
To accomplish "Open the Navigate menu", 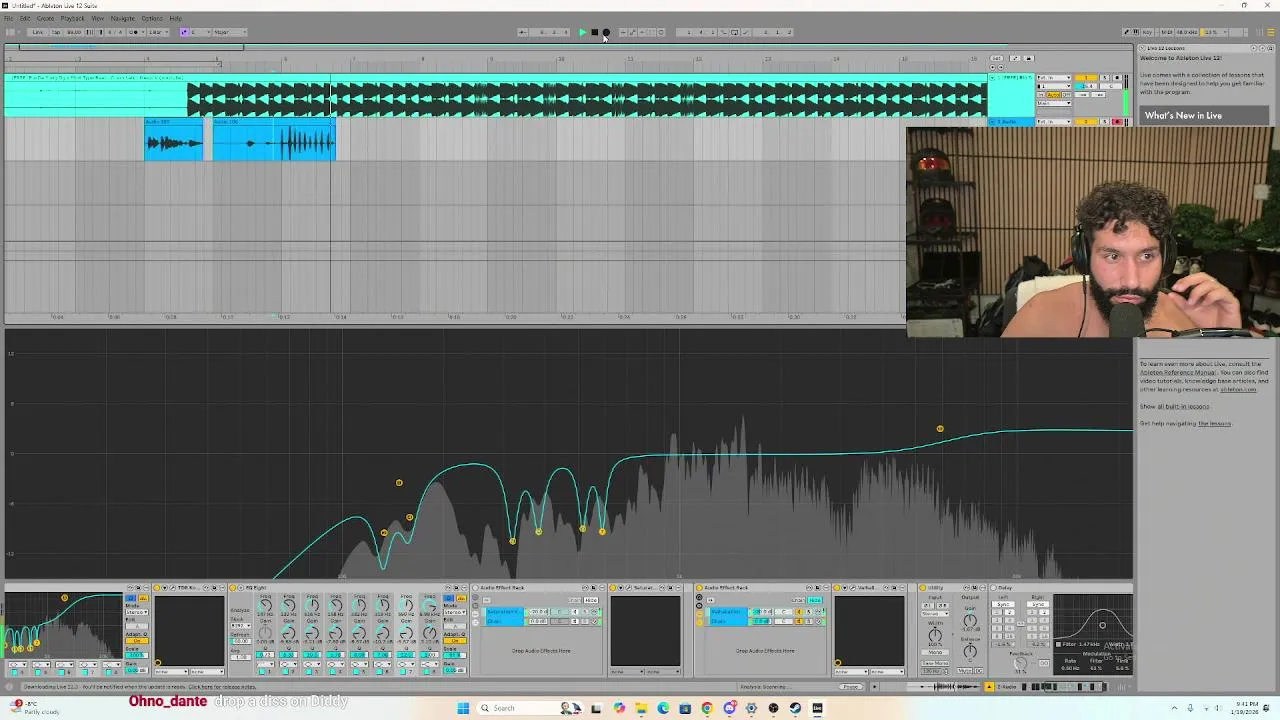I will (122, 18).
